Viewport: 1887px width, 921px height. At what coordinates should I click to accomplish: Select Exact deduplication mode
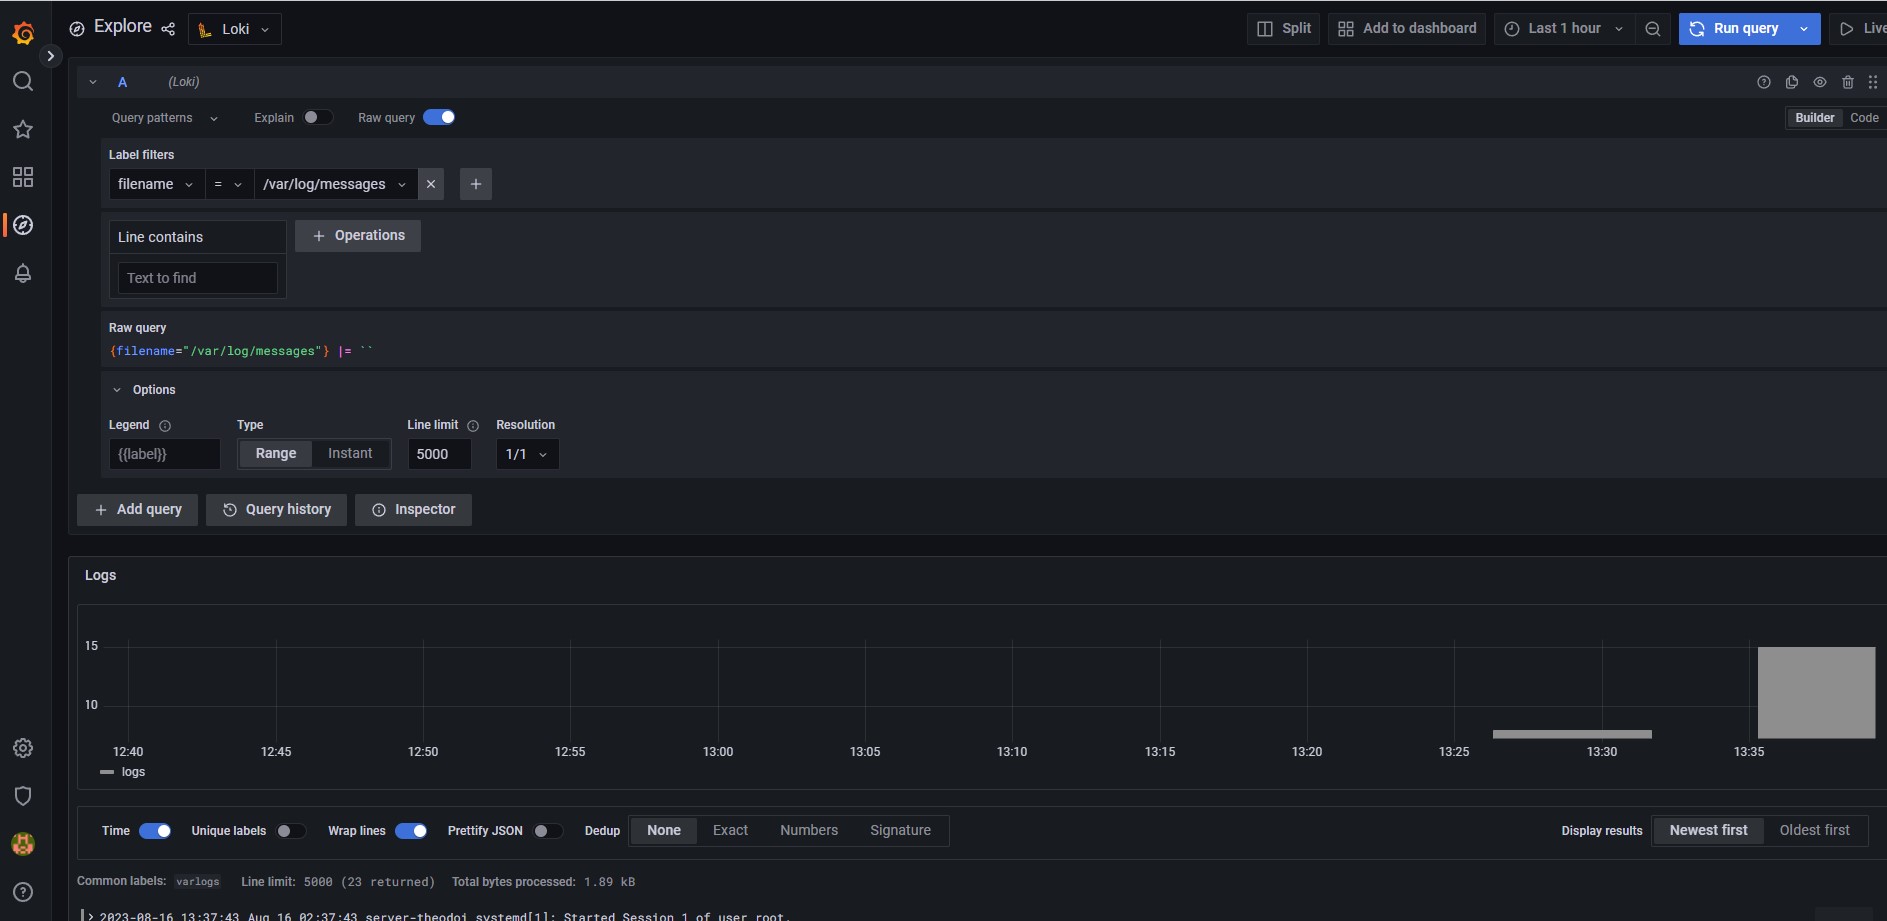coord(731,830)
